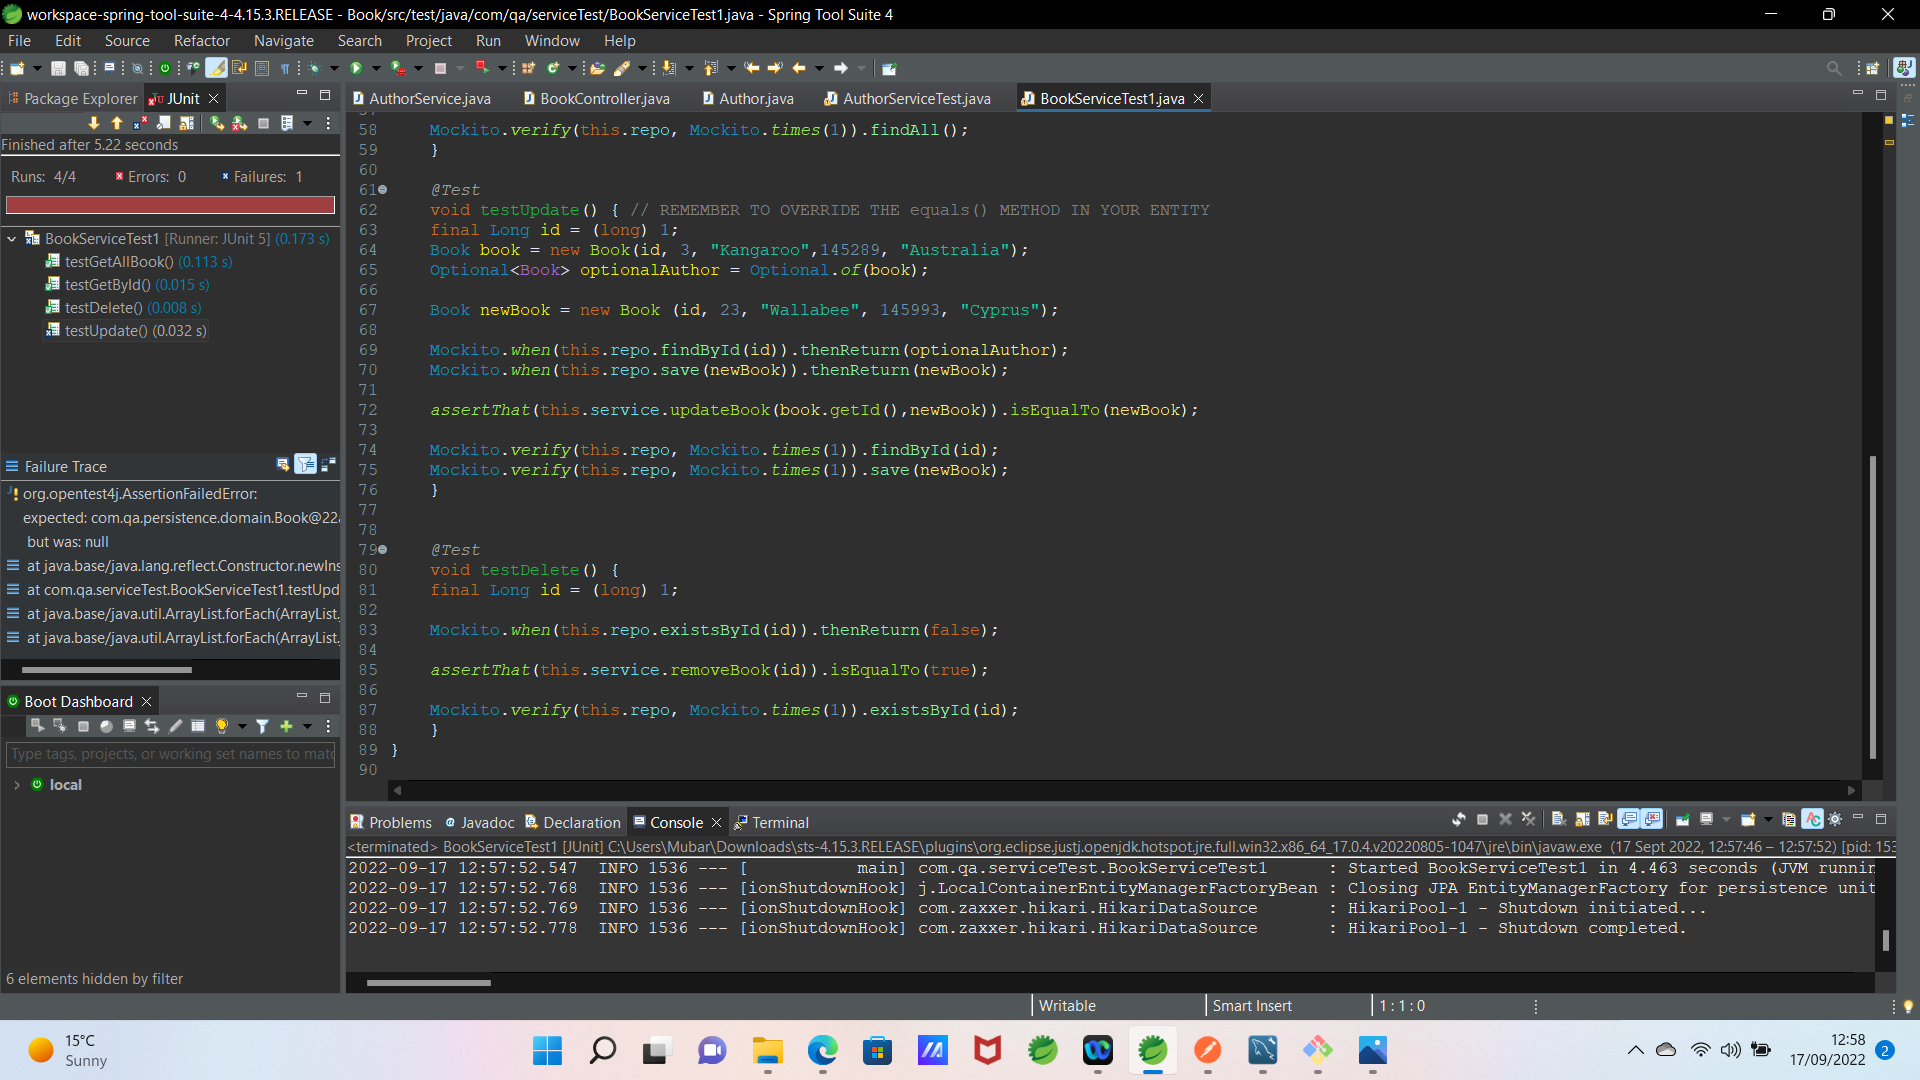Open dropdown next to Boot Dashboard lightbulb
1920x1080 pixels.
click(x=241, y=726)
